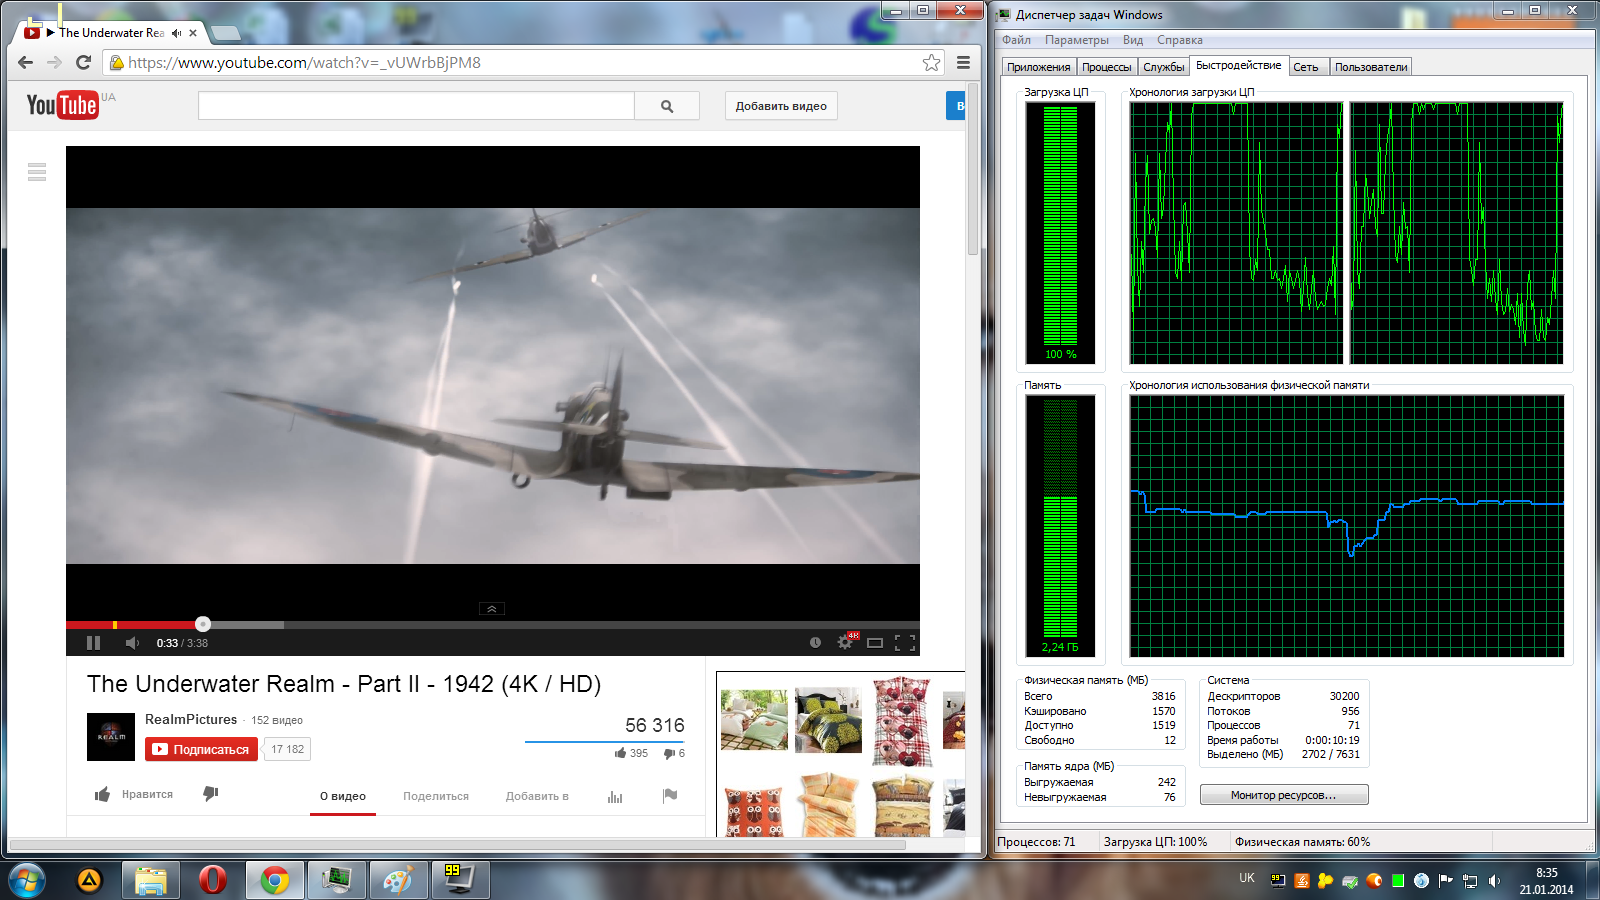
Task: Click the dislike thumbs-down icon
Action: 210,794
